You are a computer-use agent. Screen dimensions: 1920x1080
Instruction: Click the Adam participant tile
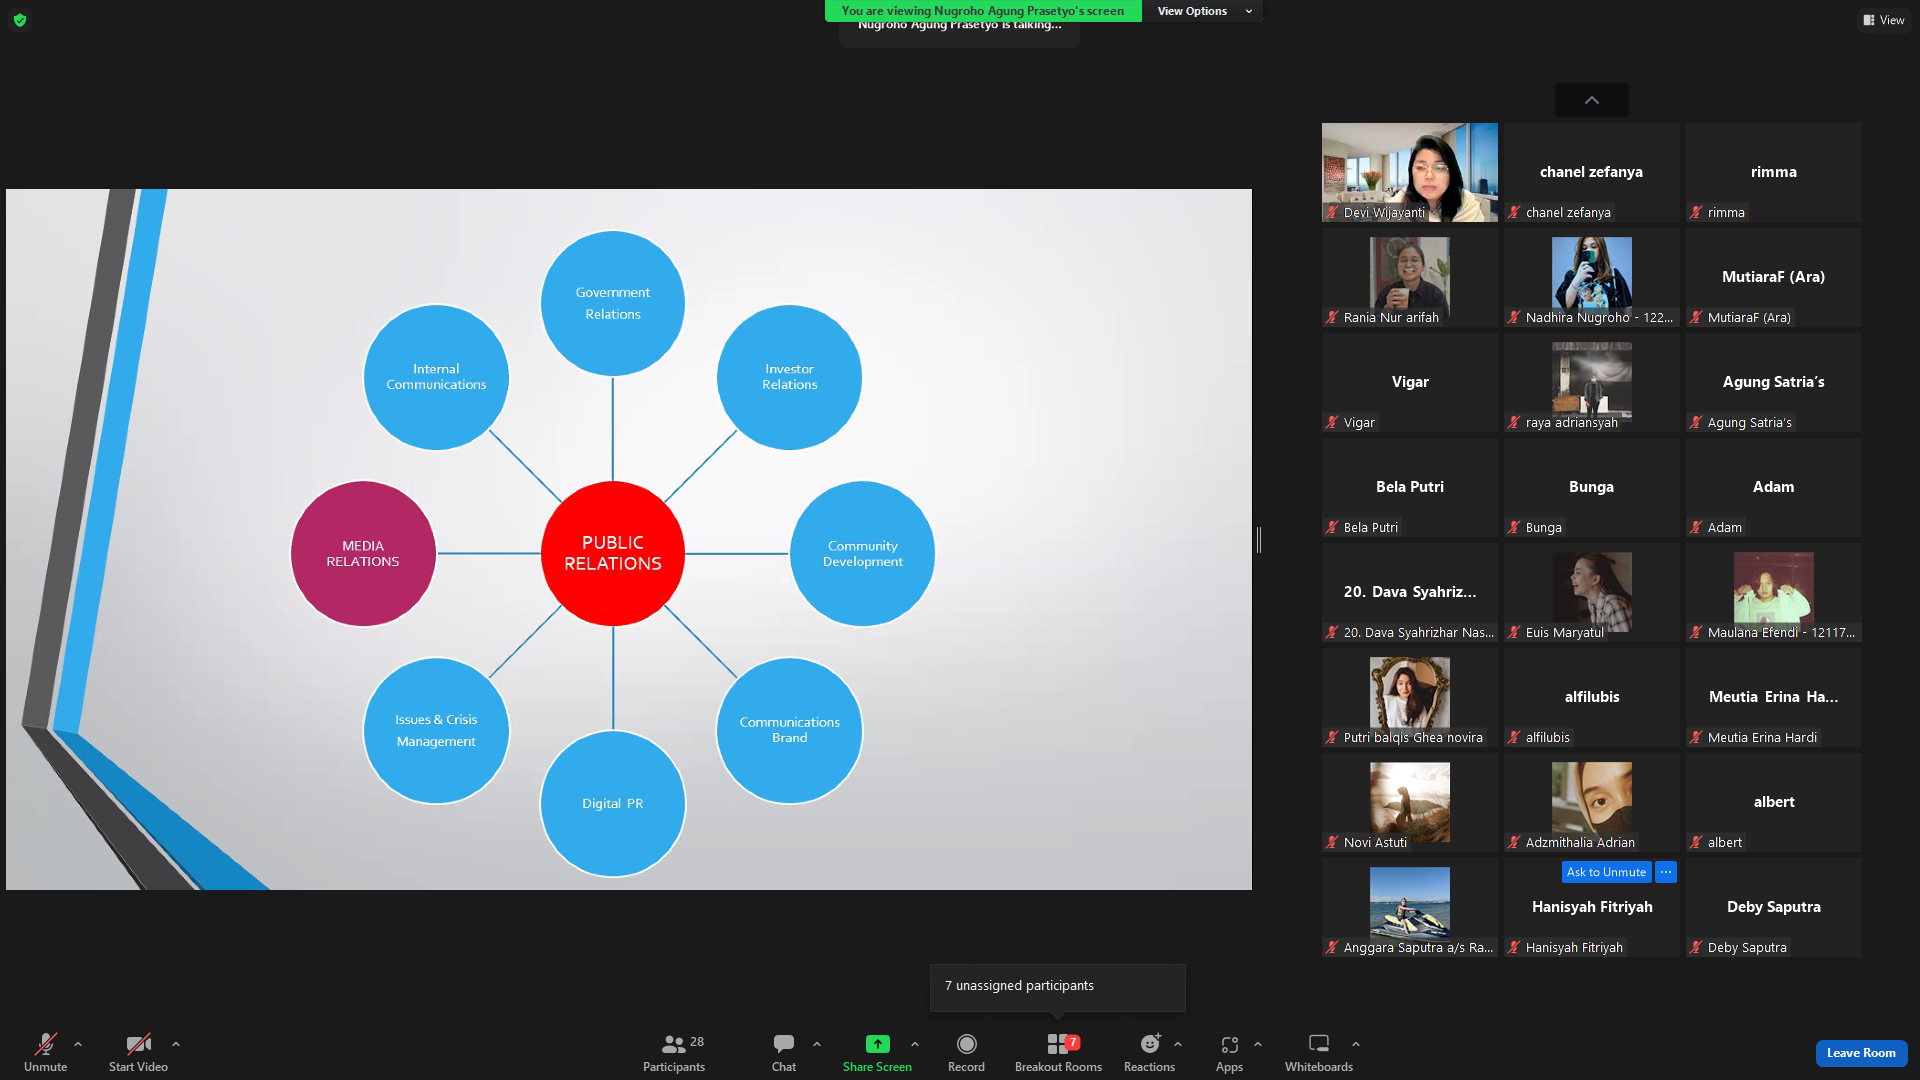pyautogui.click(x=1774, y=487)
